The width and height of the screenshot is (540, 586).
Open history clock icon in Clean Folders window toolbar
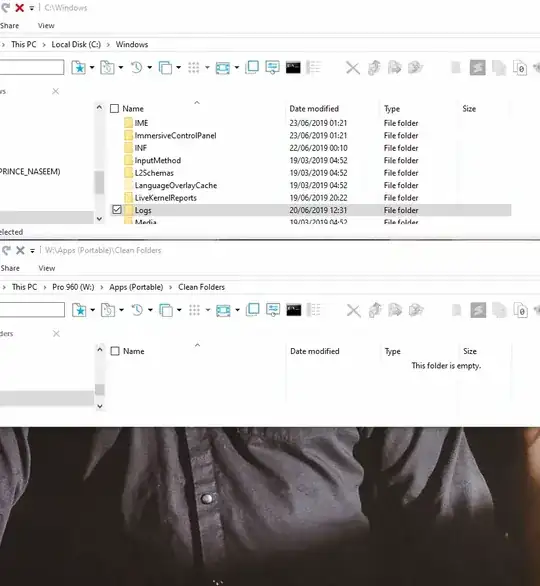[x=137, y=310]
